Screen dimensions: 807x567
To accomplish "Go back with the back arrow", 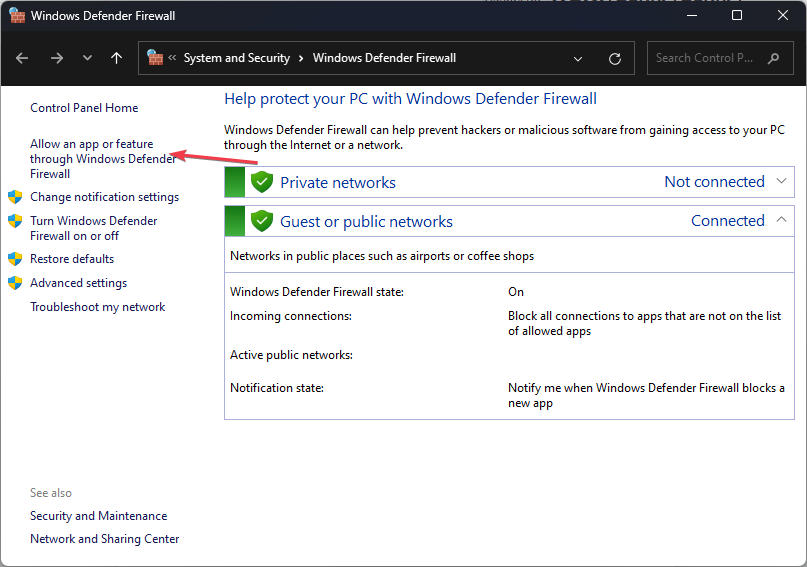I will 22,58.
